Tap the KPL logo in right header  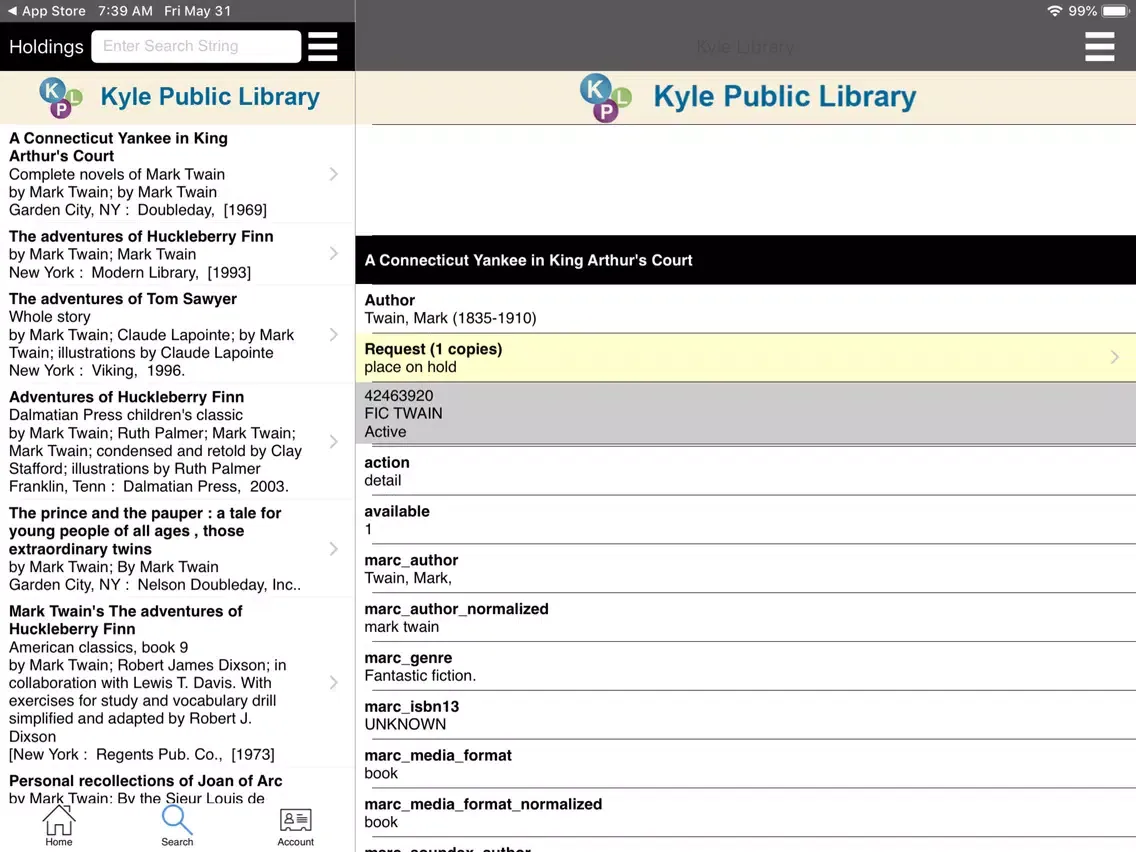pyautogui.click(x=605, y=97)
